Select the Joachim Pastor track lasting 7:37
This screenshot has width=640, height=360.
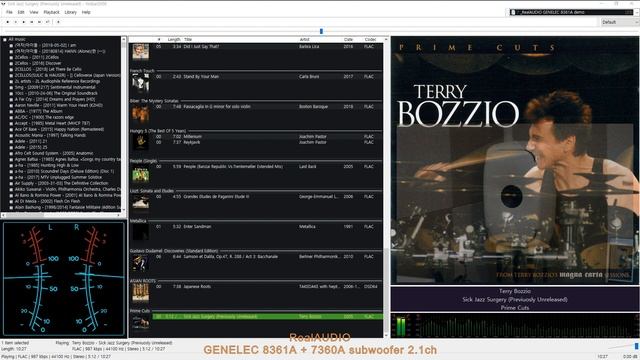tap(267, 142)
